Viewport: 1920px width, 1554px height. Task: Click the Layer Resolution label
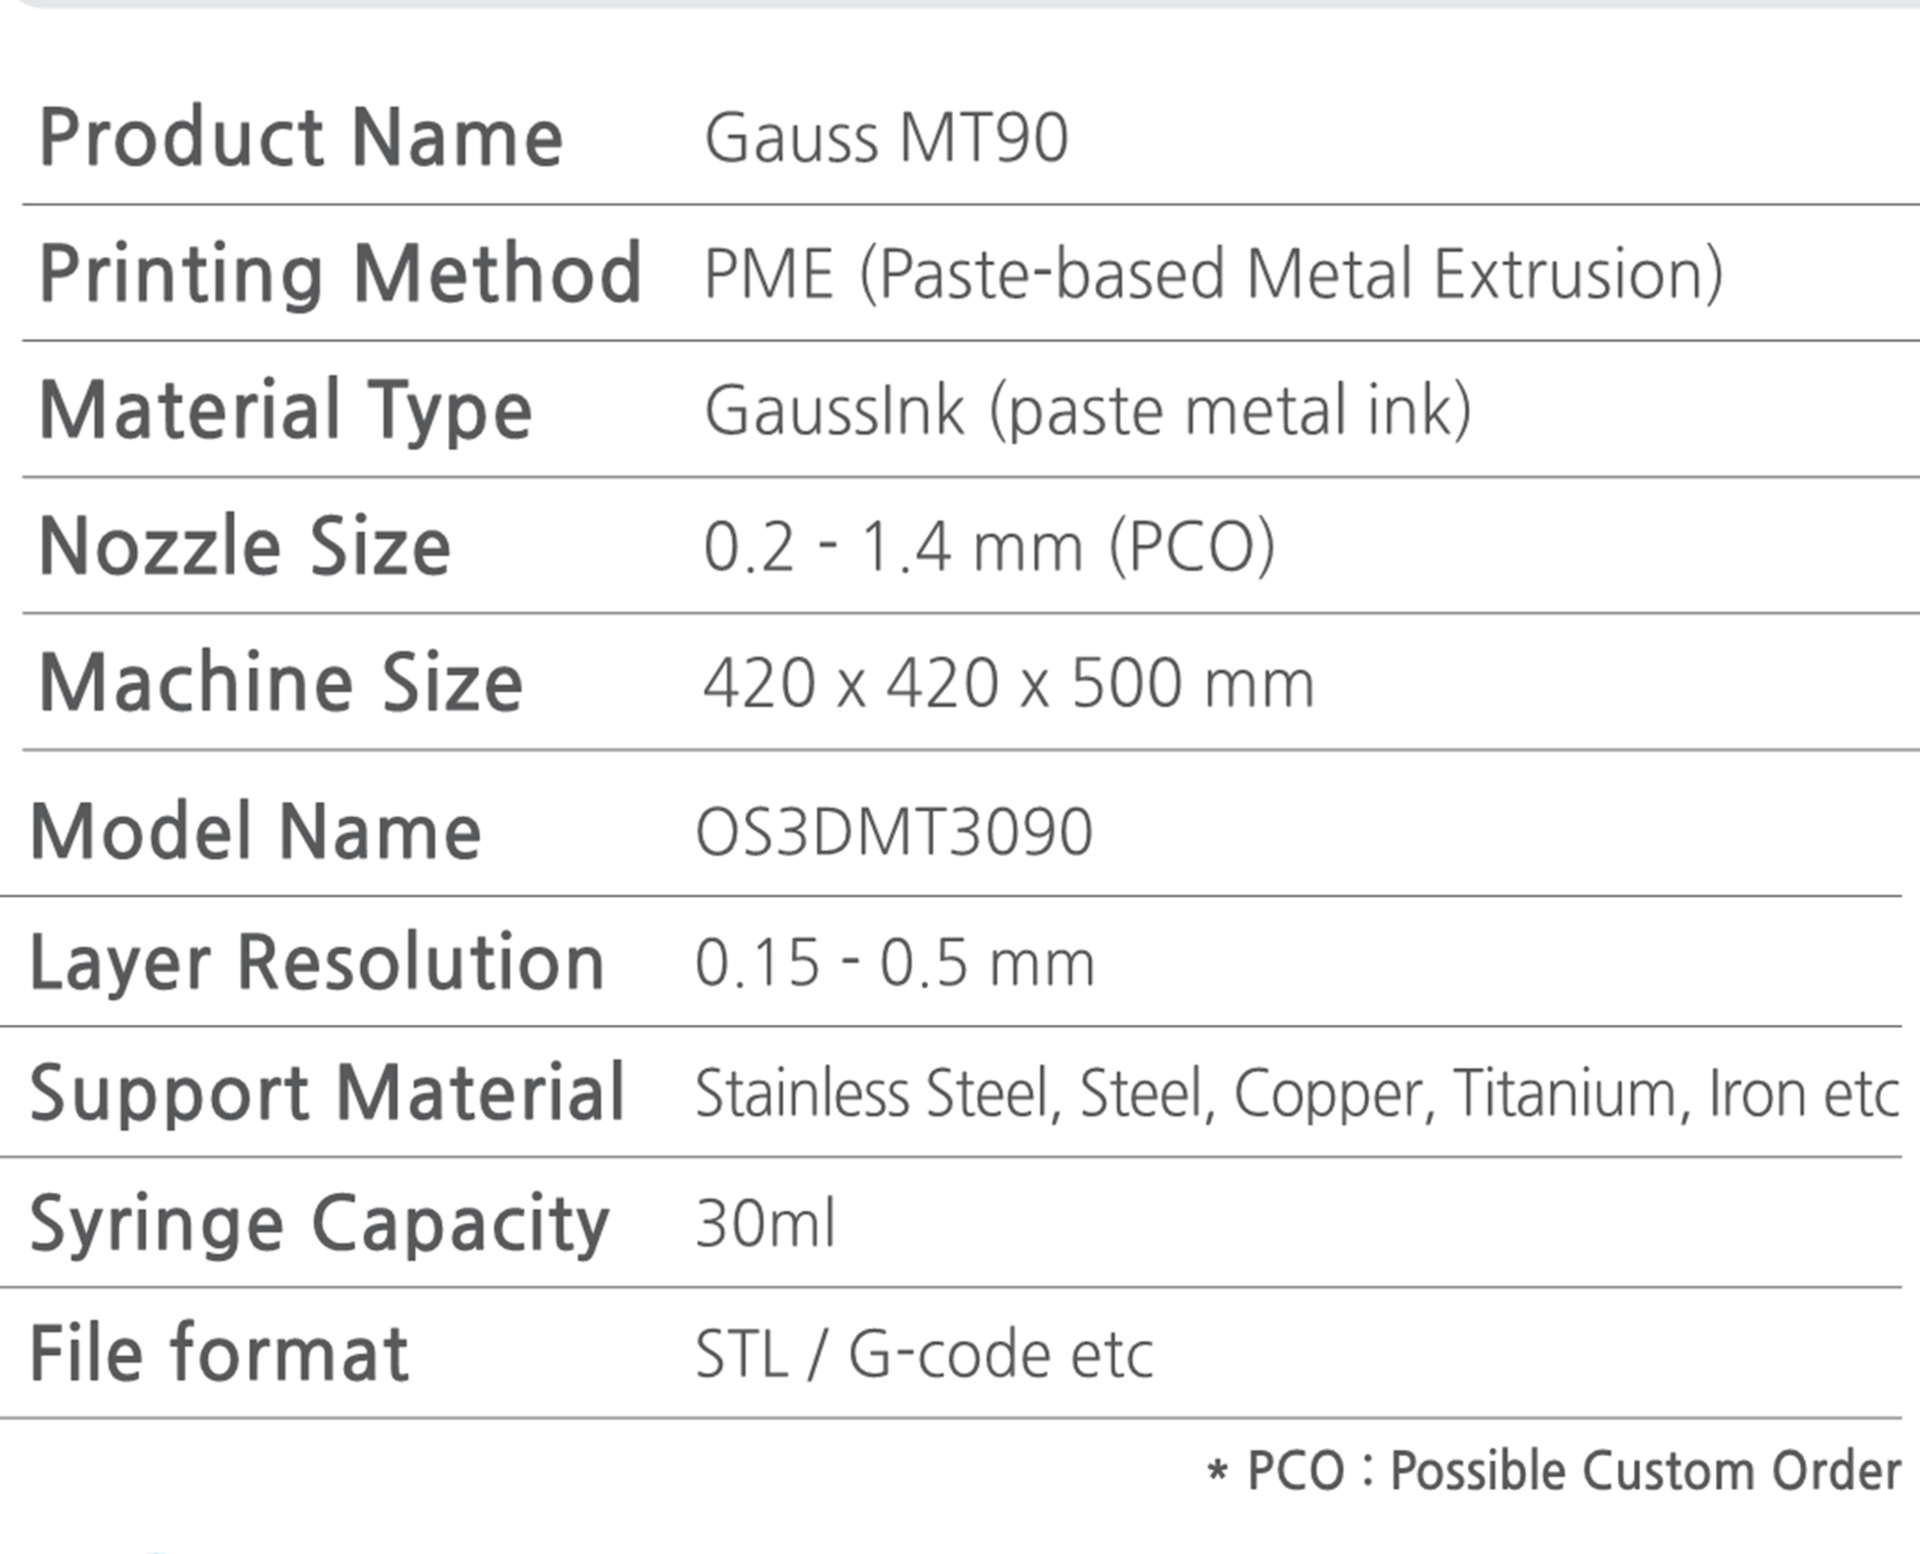(318, 963)
